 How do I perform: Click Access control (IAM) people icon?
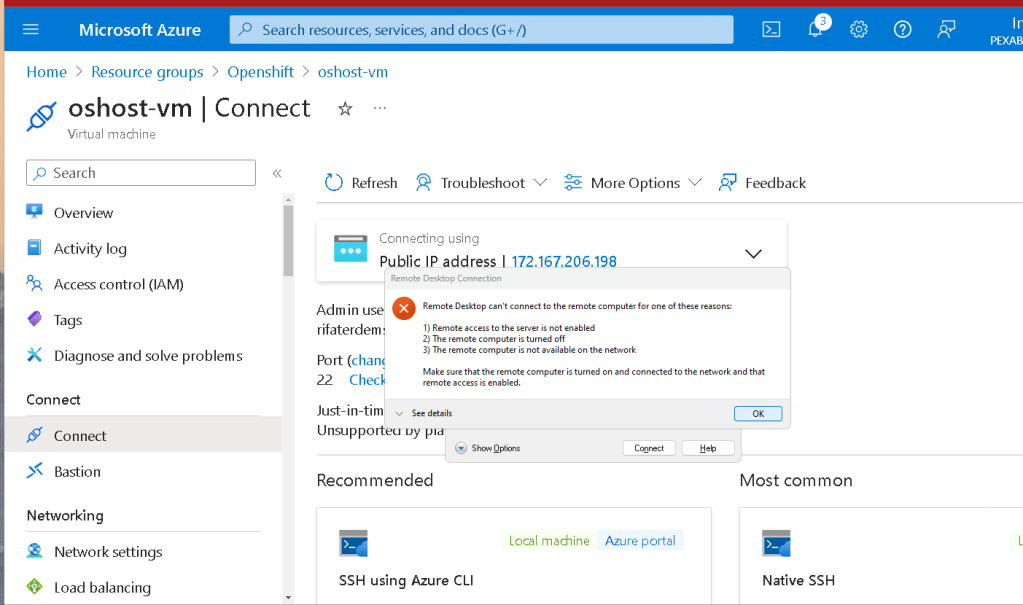(35, 283)
